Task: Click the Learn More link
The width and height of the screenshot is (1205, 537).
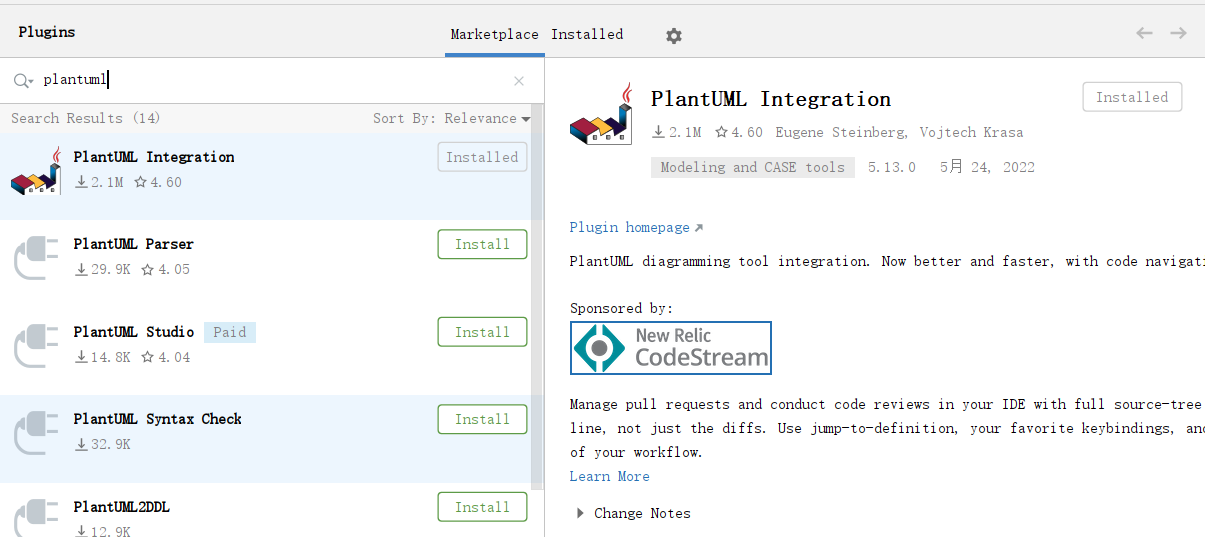Action: point(609,476)
